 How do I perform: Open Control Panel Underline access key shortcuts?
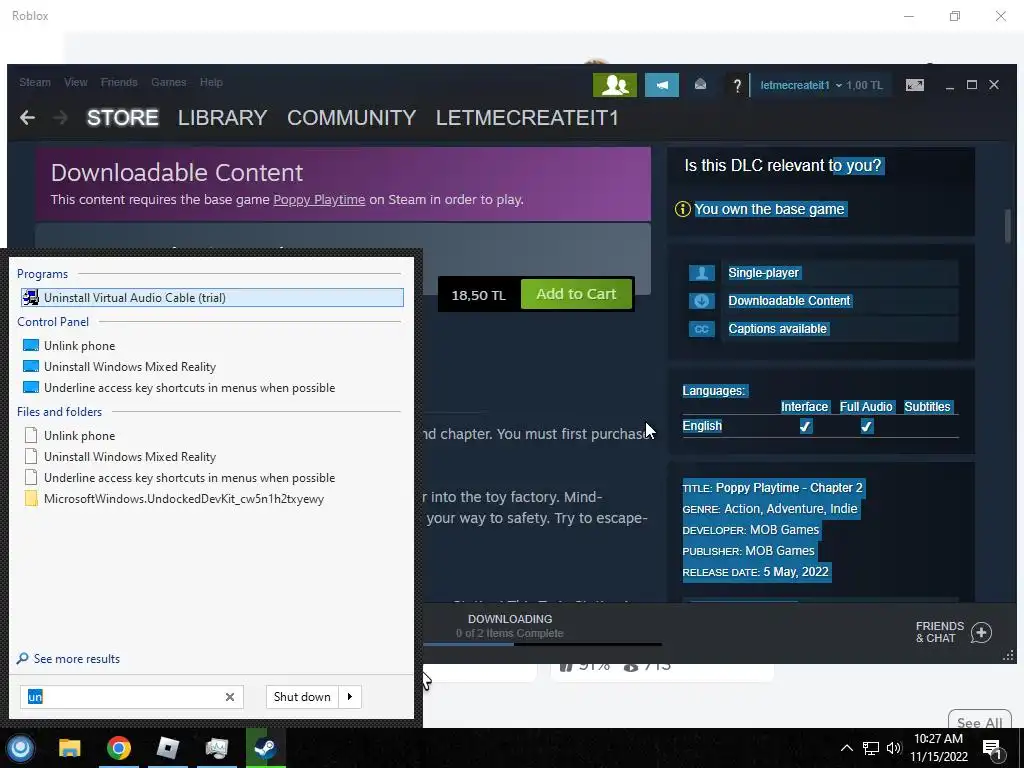click(189, 387)
